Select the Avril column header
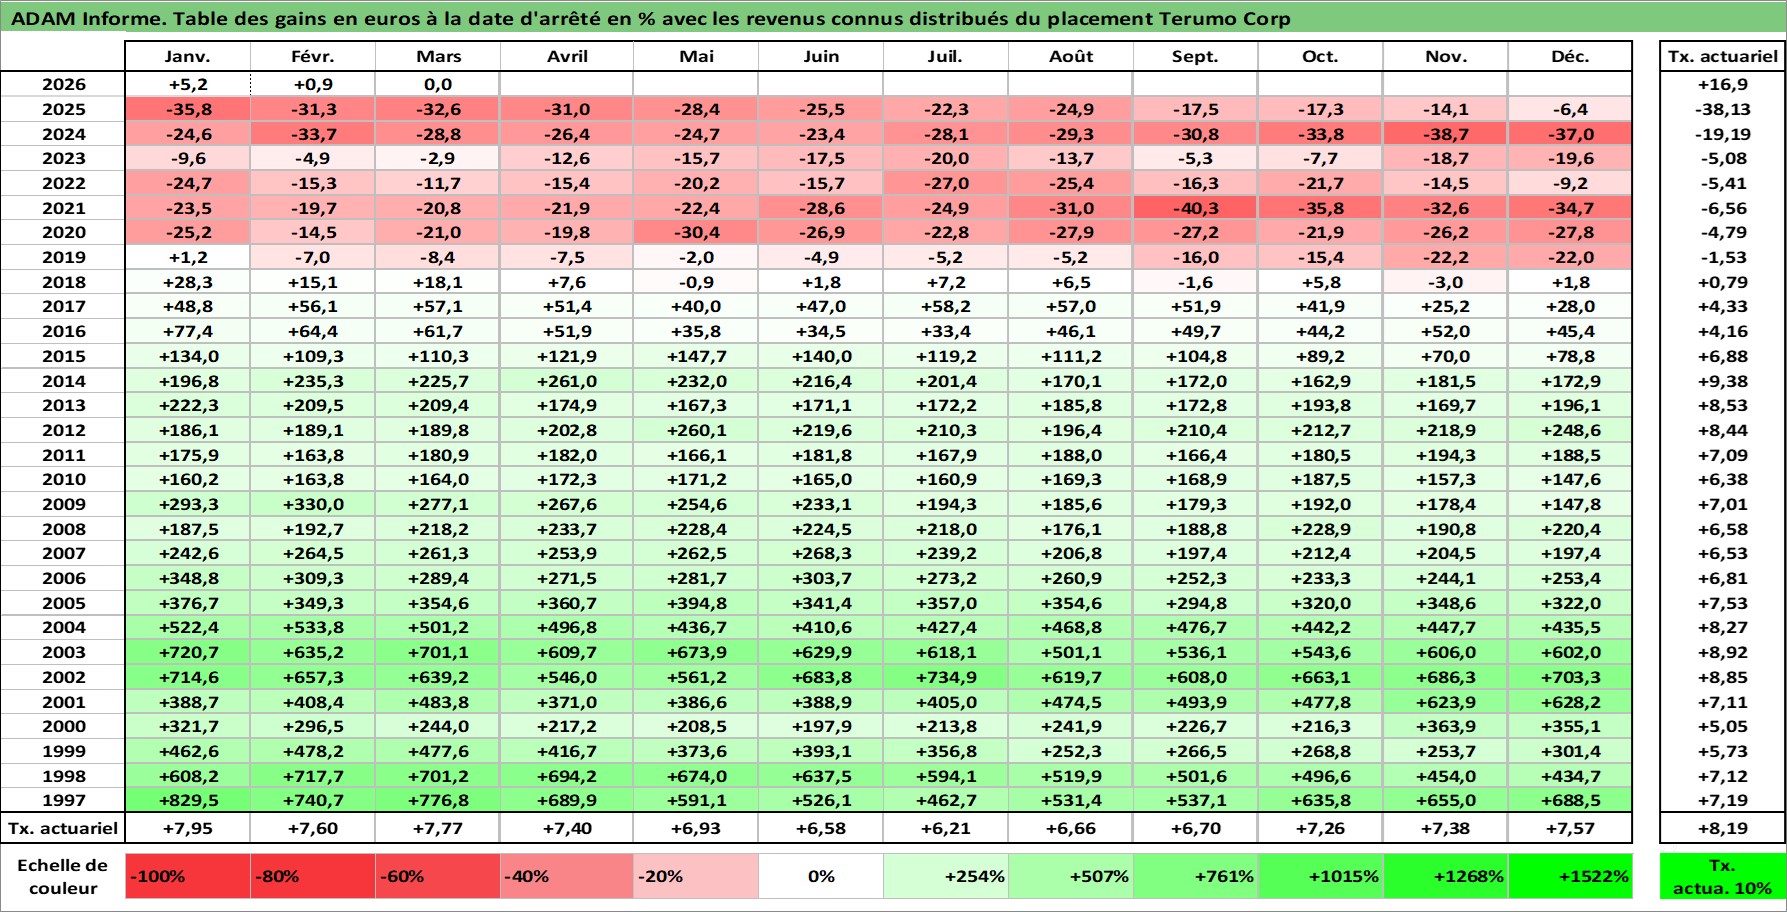Screen dimensions: 1787x912 (567, 56)
